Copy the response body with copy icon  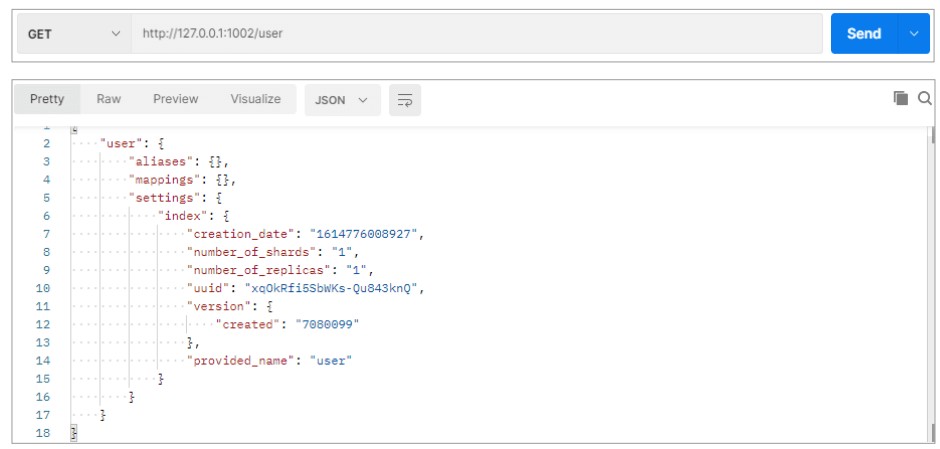(x=900, y=98)
